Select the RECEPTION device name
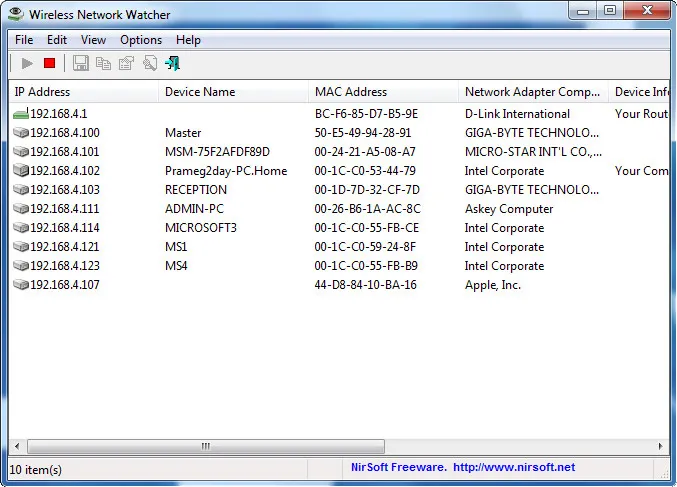This screenshot has width=677, height=487. (196, 190)
